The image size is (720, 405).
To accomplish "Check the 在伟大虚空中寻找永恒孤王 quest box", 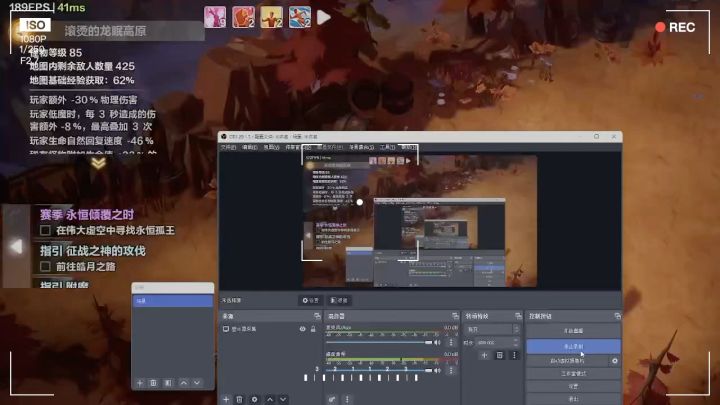I will click(x=45, y=230).
